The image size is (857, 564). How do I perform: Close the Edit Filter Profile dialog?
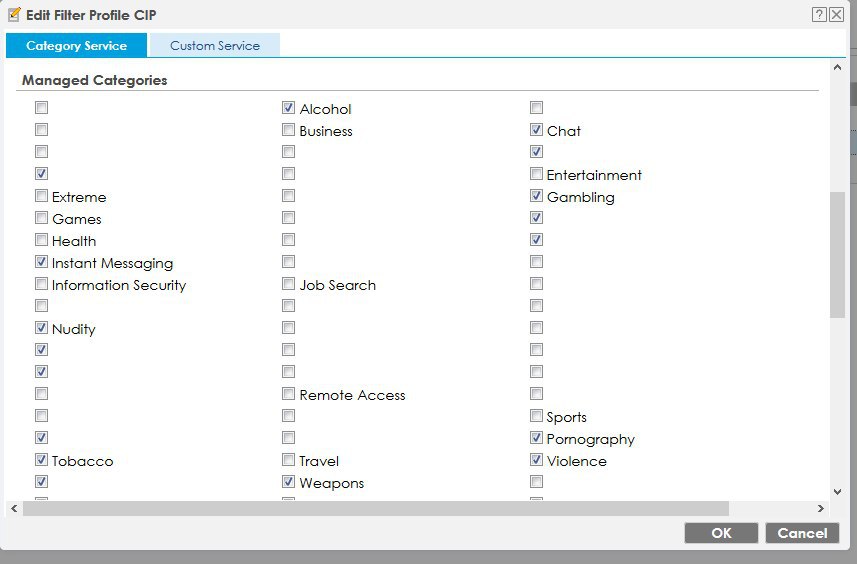click(x=836, y=14)
